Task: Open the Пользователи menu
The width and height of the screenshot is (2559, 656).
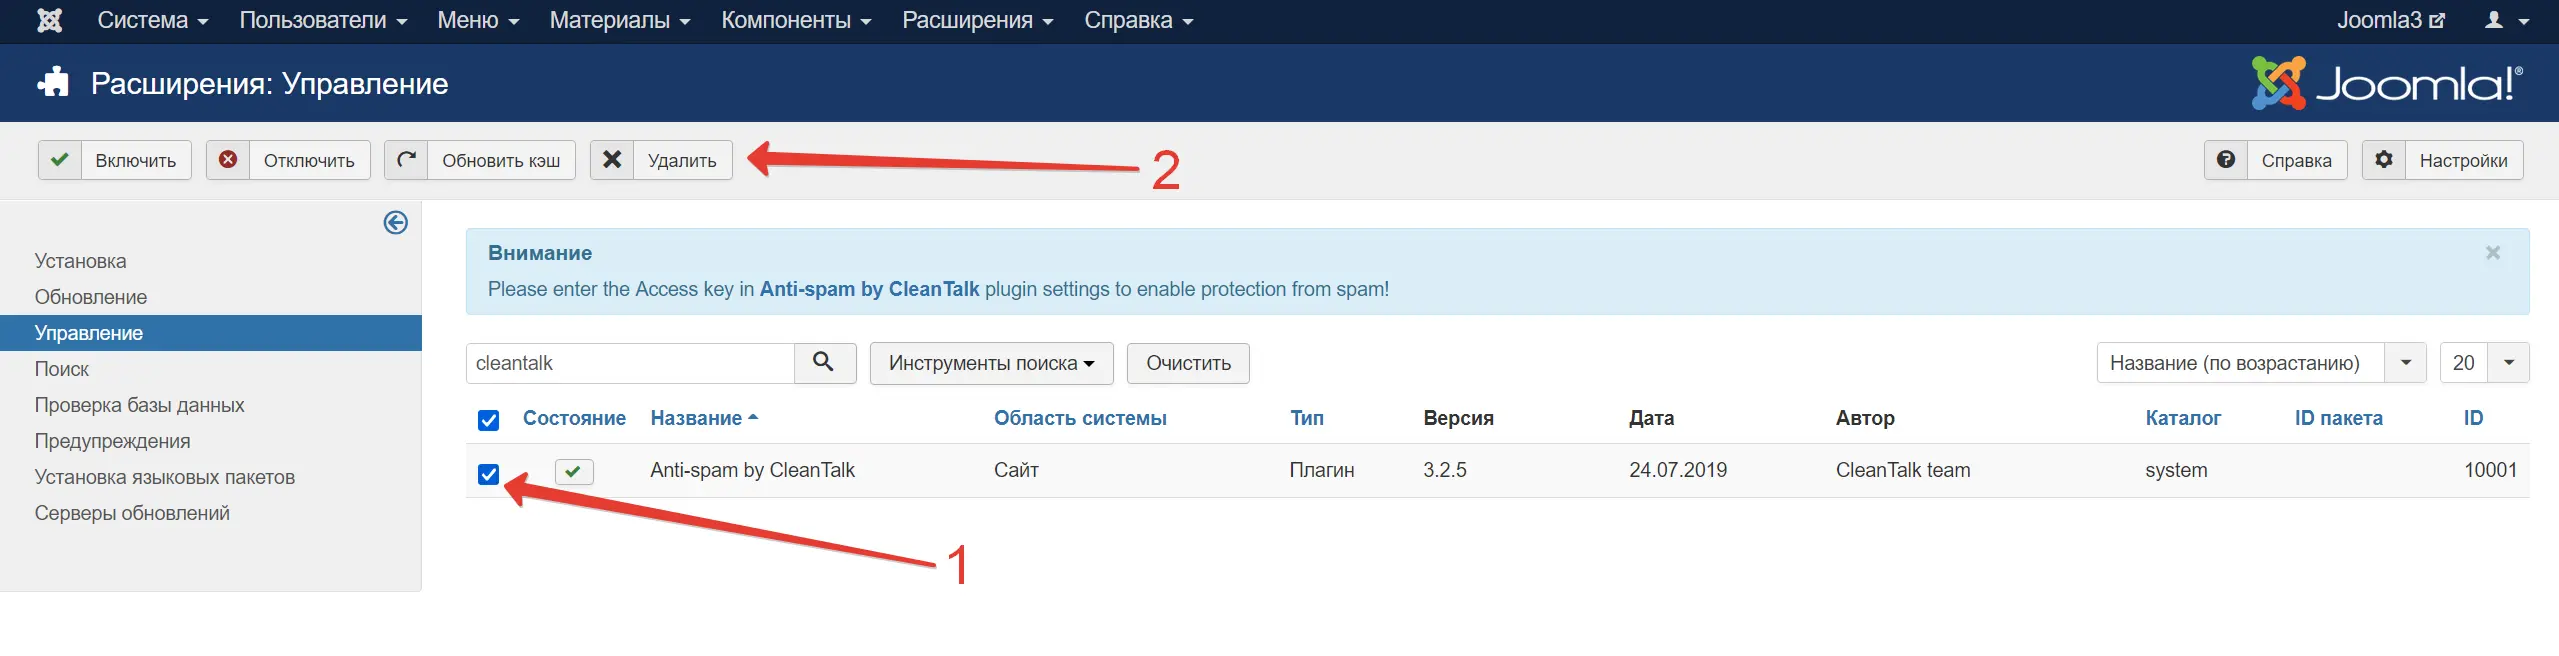Action: point(323,20)
